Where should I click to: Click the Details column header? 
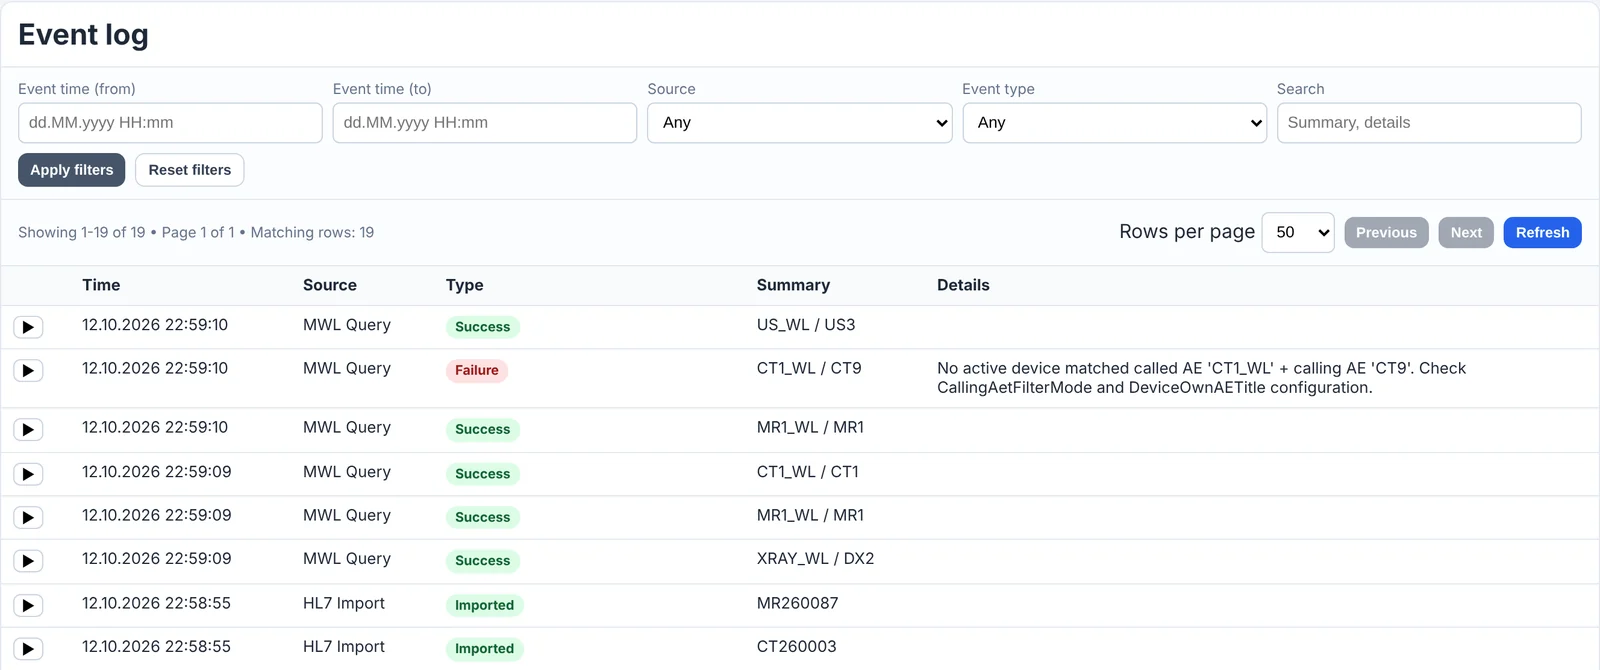963,285
